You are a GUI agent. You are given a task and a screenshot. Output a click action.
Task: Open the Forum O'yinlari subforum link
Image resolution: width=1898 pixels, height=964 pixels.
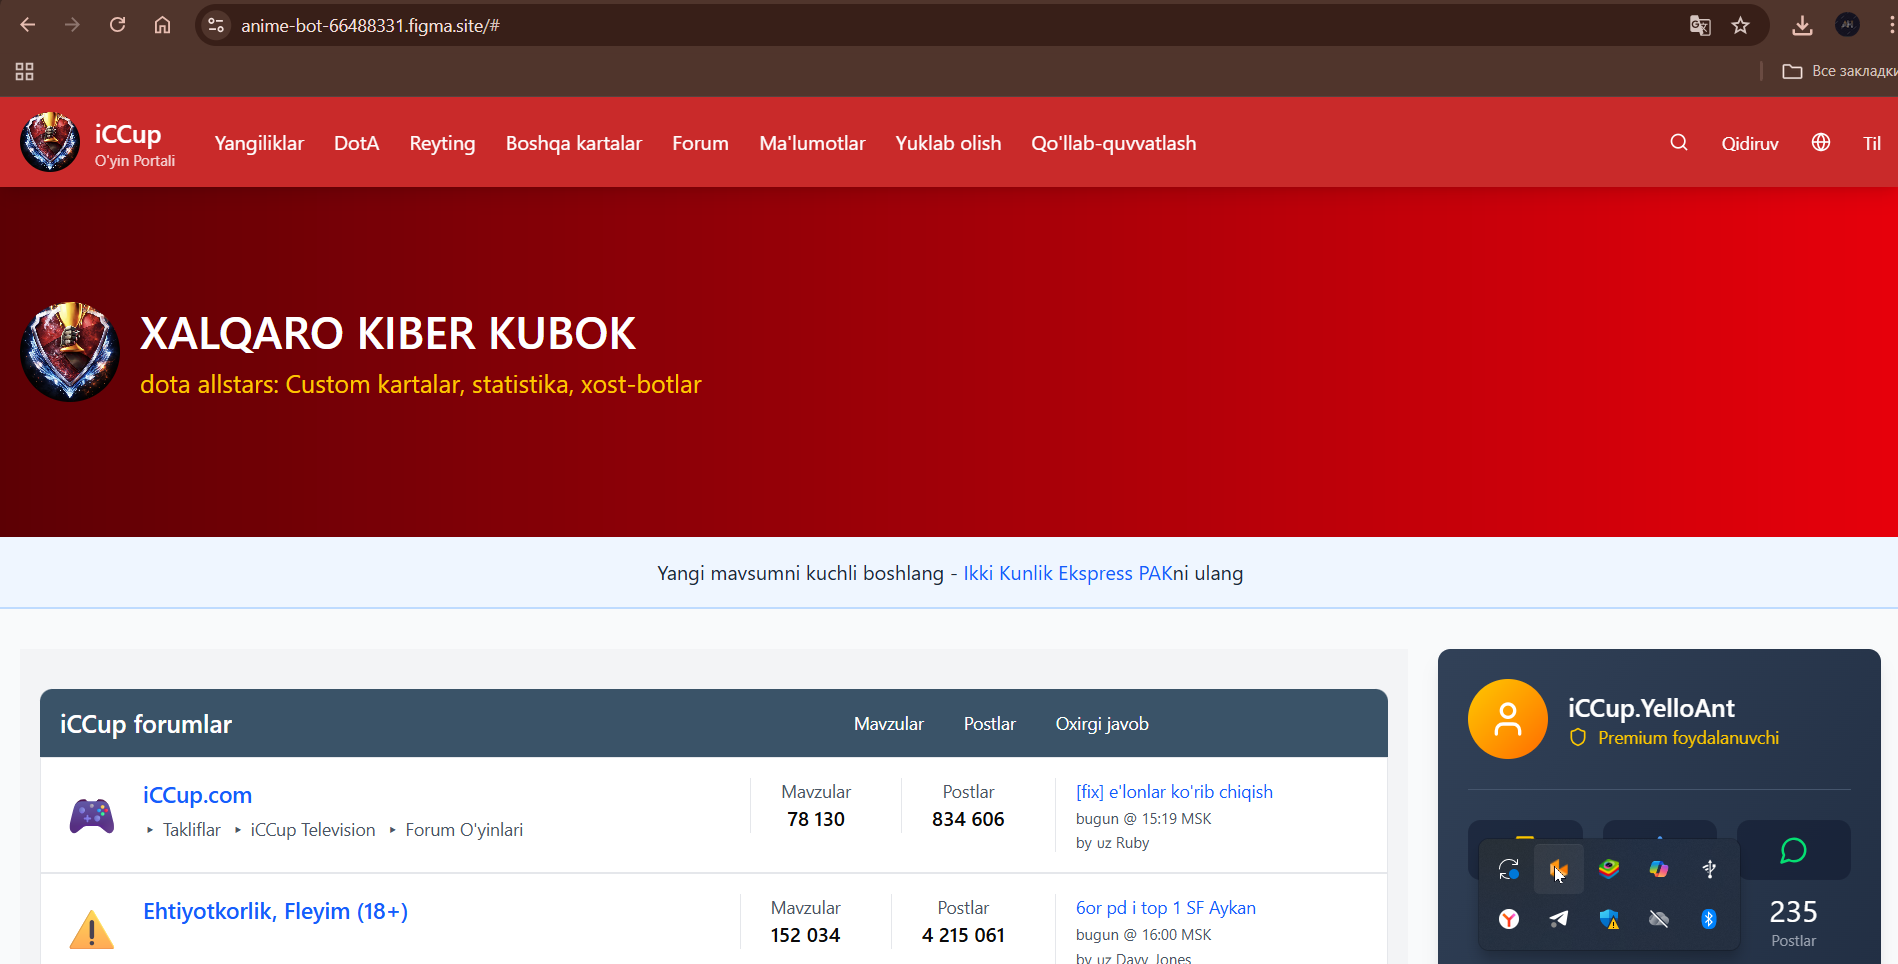coord(464,830)
